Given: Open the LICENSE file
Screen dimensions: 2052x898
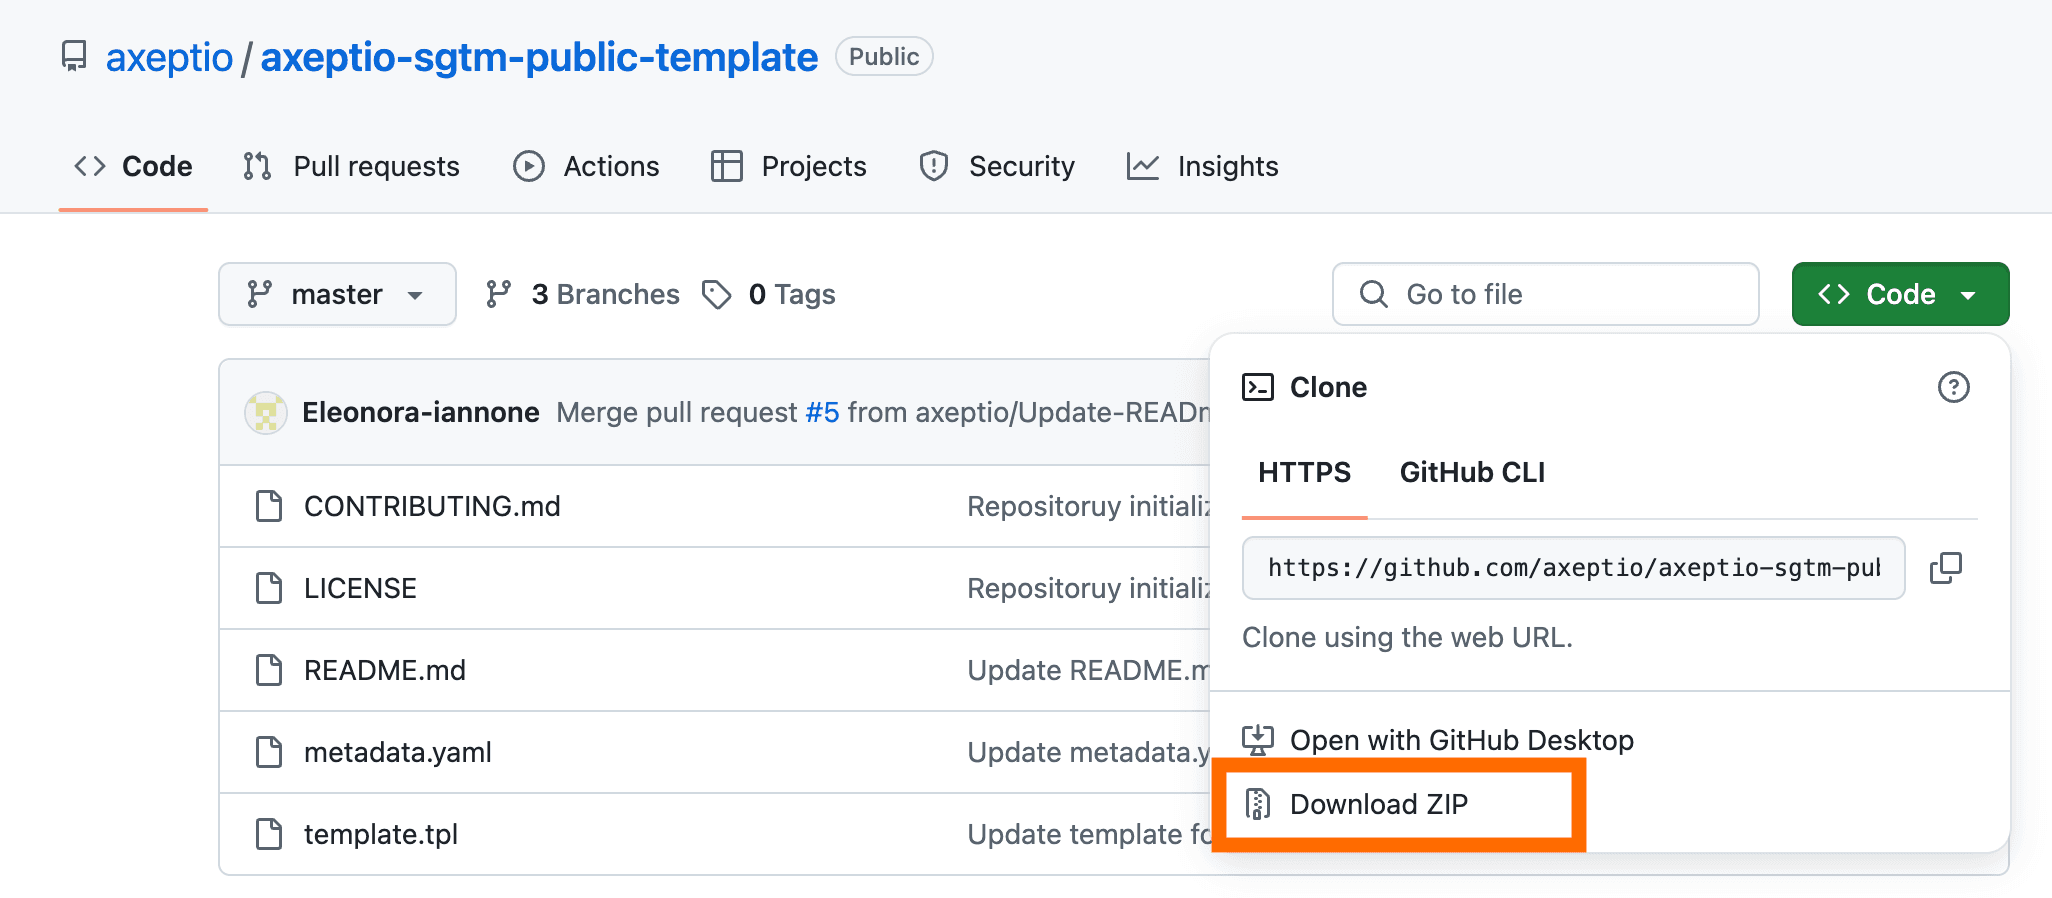Looking at the screenshot, I should (x=360, y=588).
